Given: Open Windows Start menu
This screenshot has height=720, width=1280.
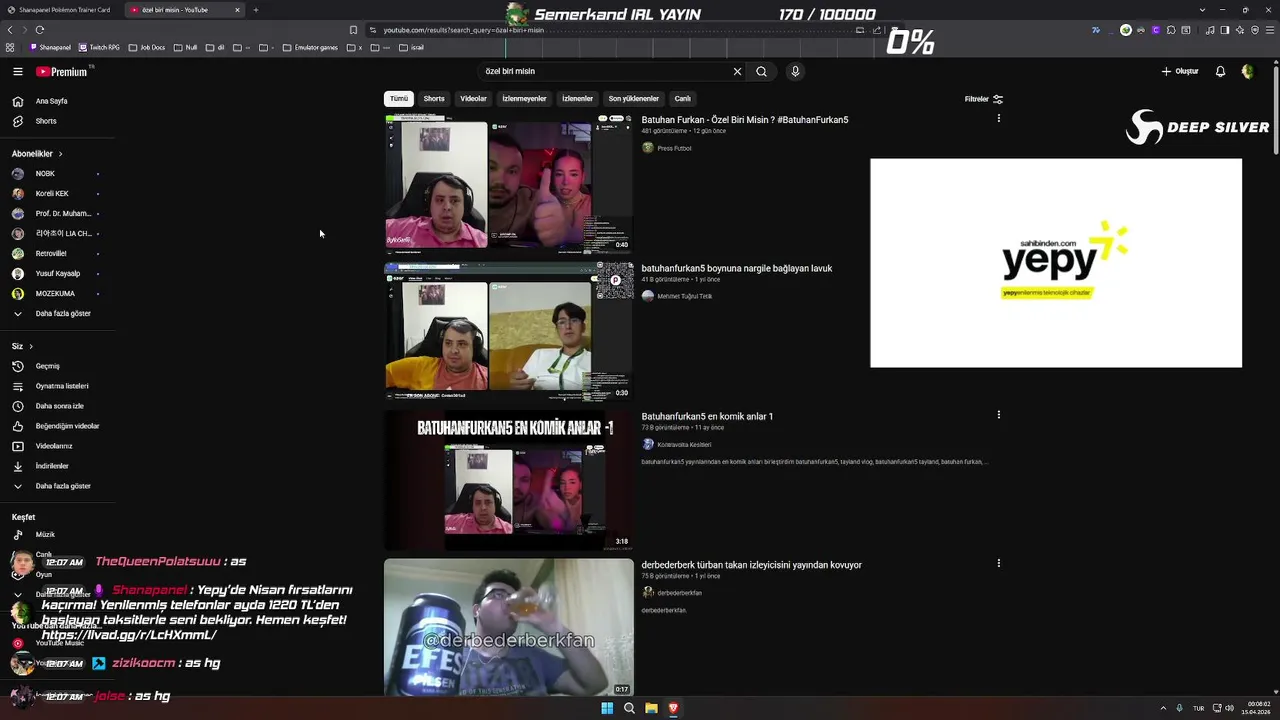Looking at the screenshot, I should [x=607, y=708].
